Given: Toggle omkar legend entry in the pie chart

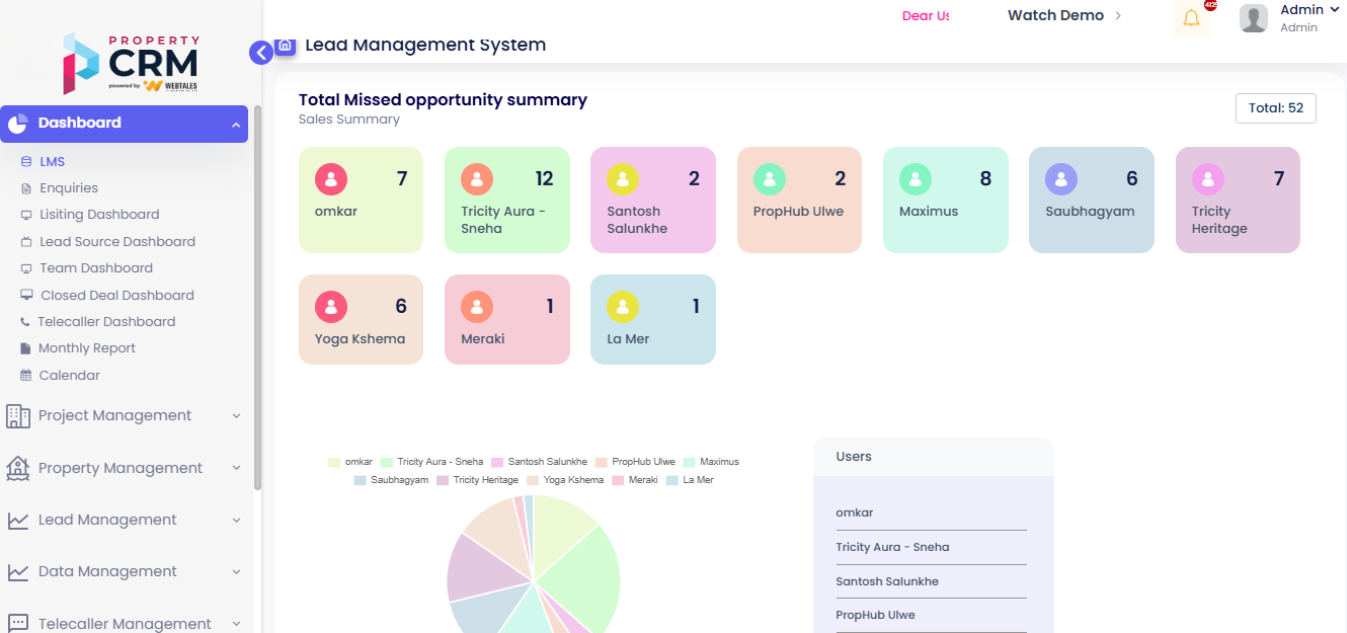Looking at the screenshot, I should (x=350, y=462).
